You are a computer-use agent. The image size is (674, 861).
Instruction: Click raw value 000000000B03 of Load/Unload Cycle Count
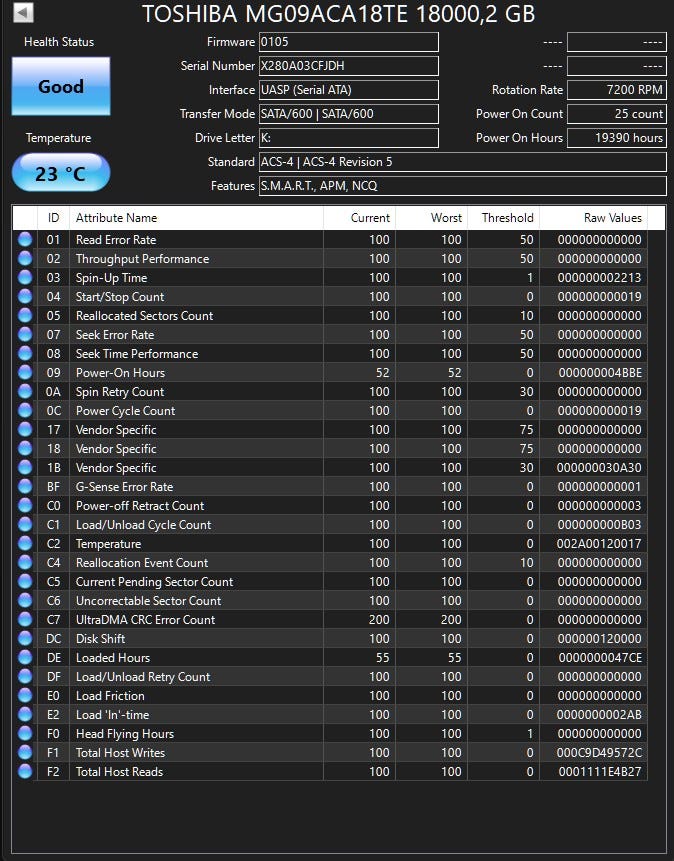(599, 525)
